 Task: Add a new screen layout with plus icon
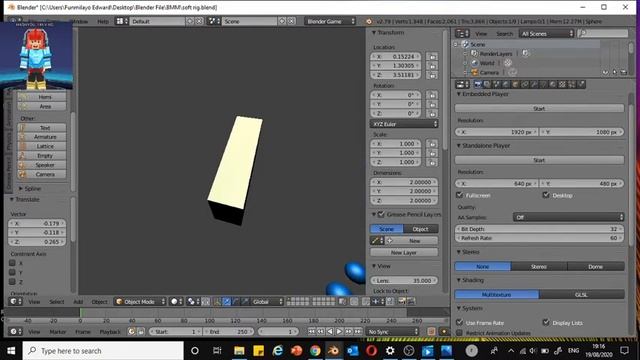[x=190, y=21]
